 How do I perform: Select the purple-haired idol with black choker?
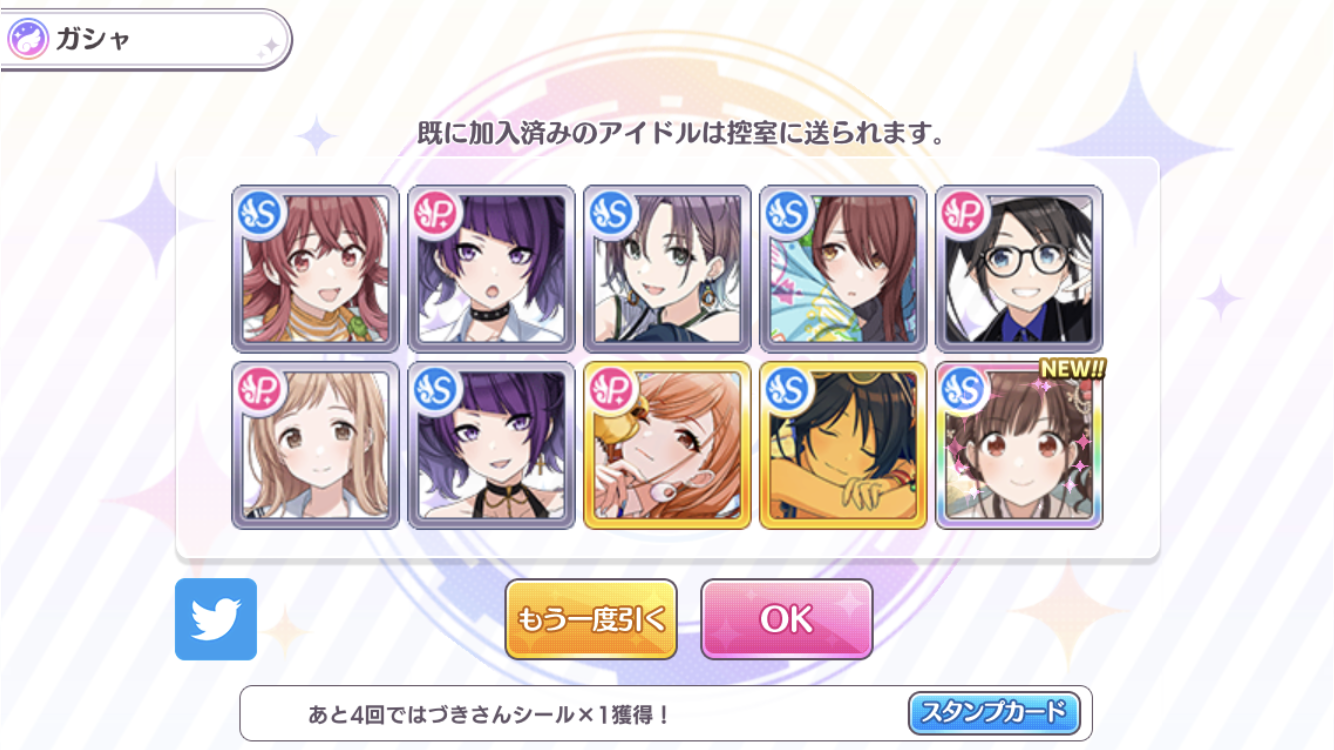(491, 269)
